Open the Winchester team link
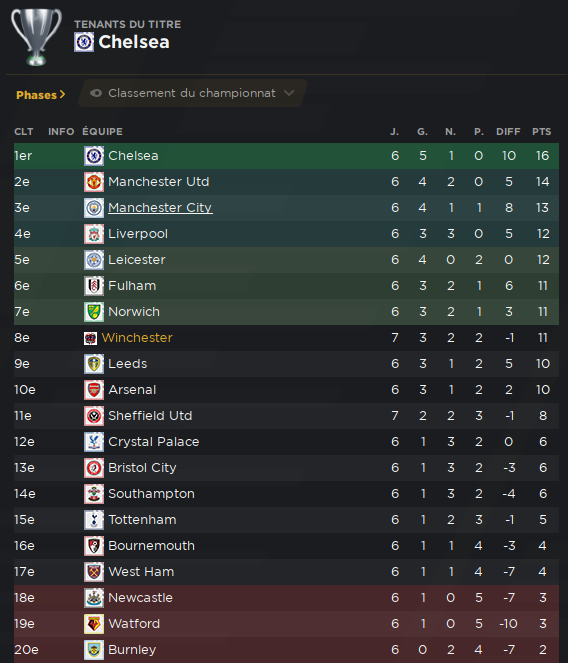568x663 pixels. tap(137, 337)
